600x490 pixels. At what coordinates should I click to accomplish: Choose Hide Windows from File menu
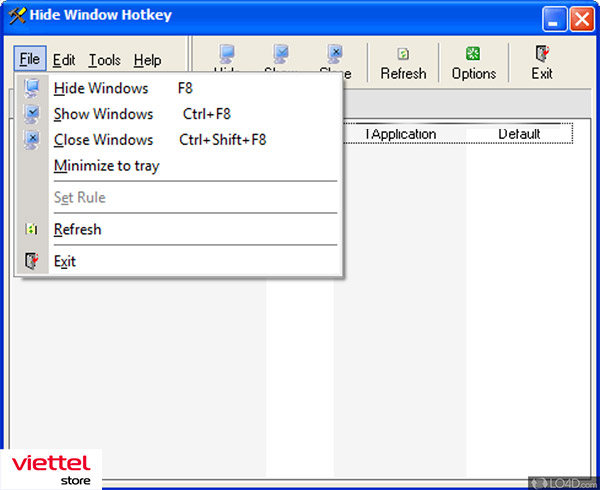178,88
